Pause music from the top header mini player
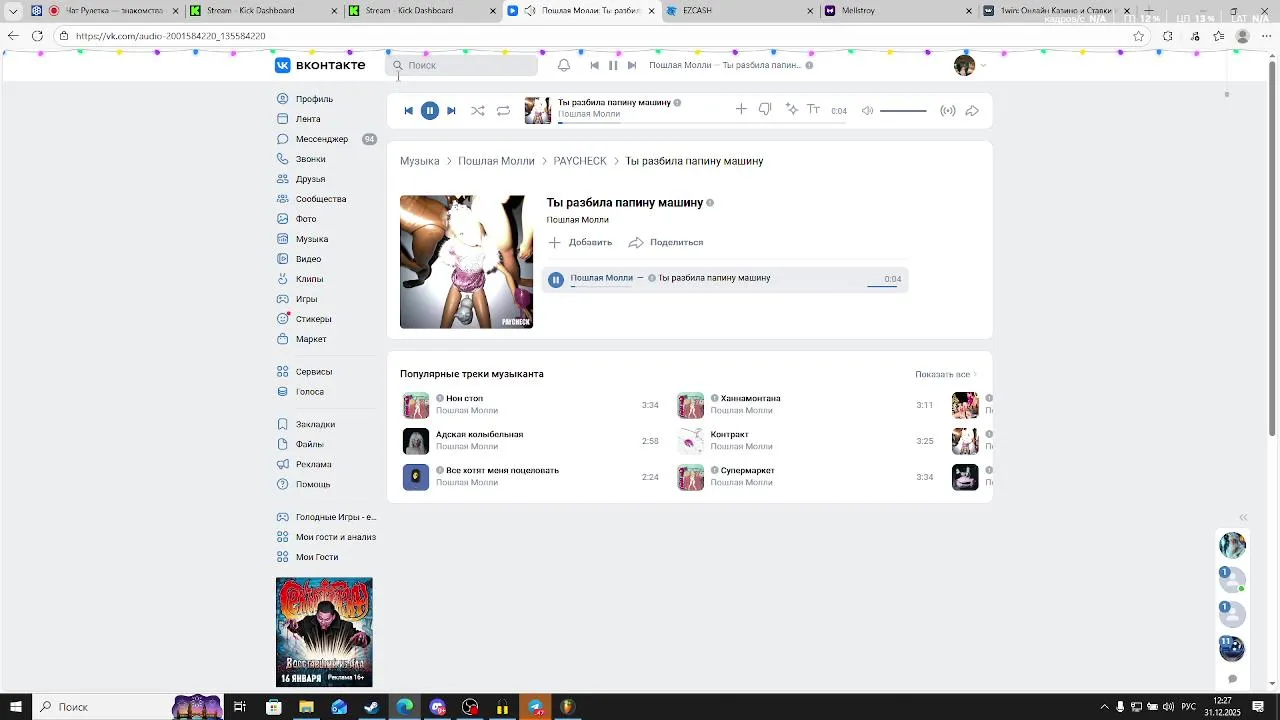Viewport: 1280px width, 720px height. [613, 65]
